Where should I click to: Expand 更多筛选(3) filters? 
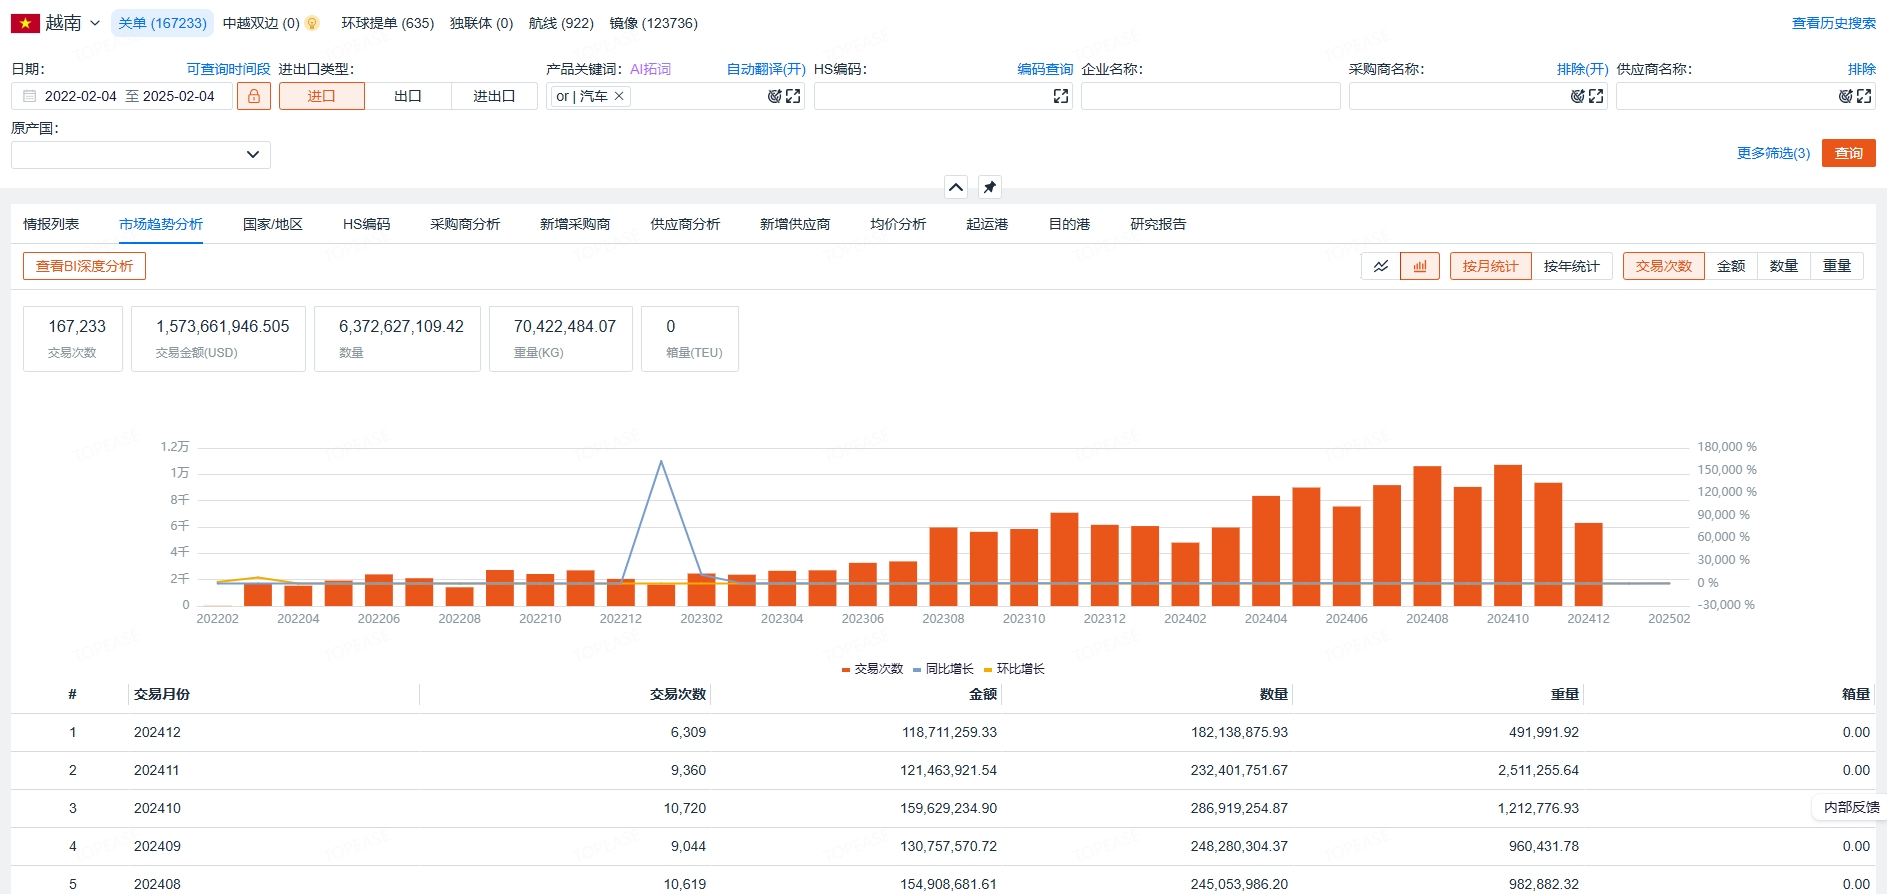click(1773, 153)
